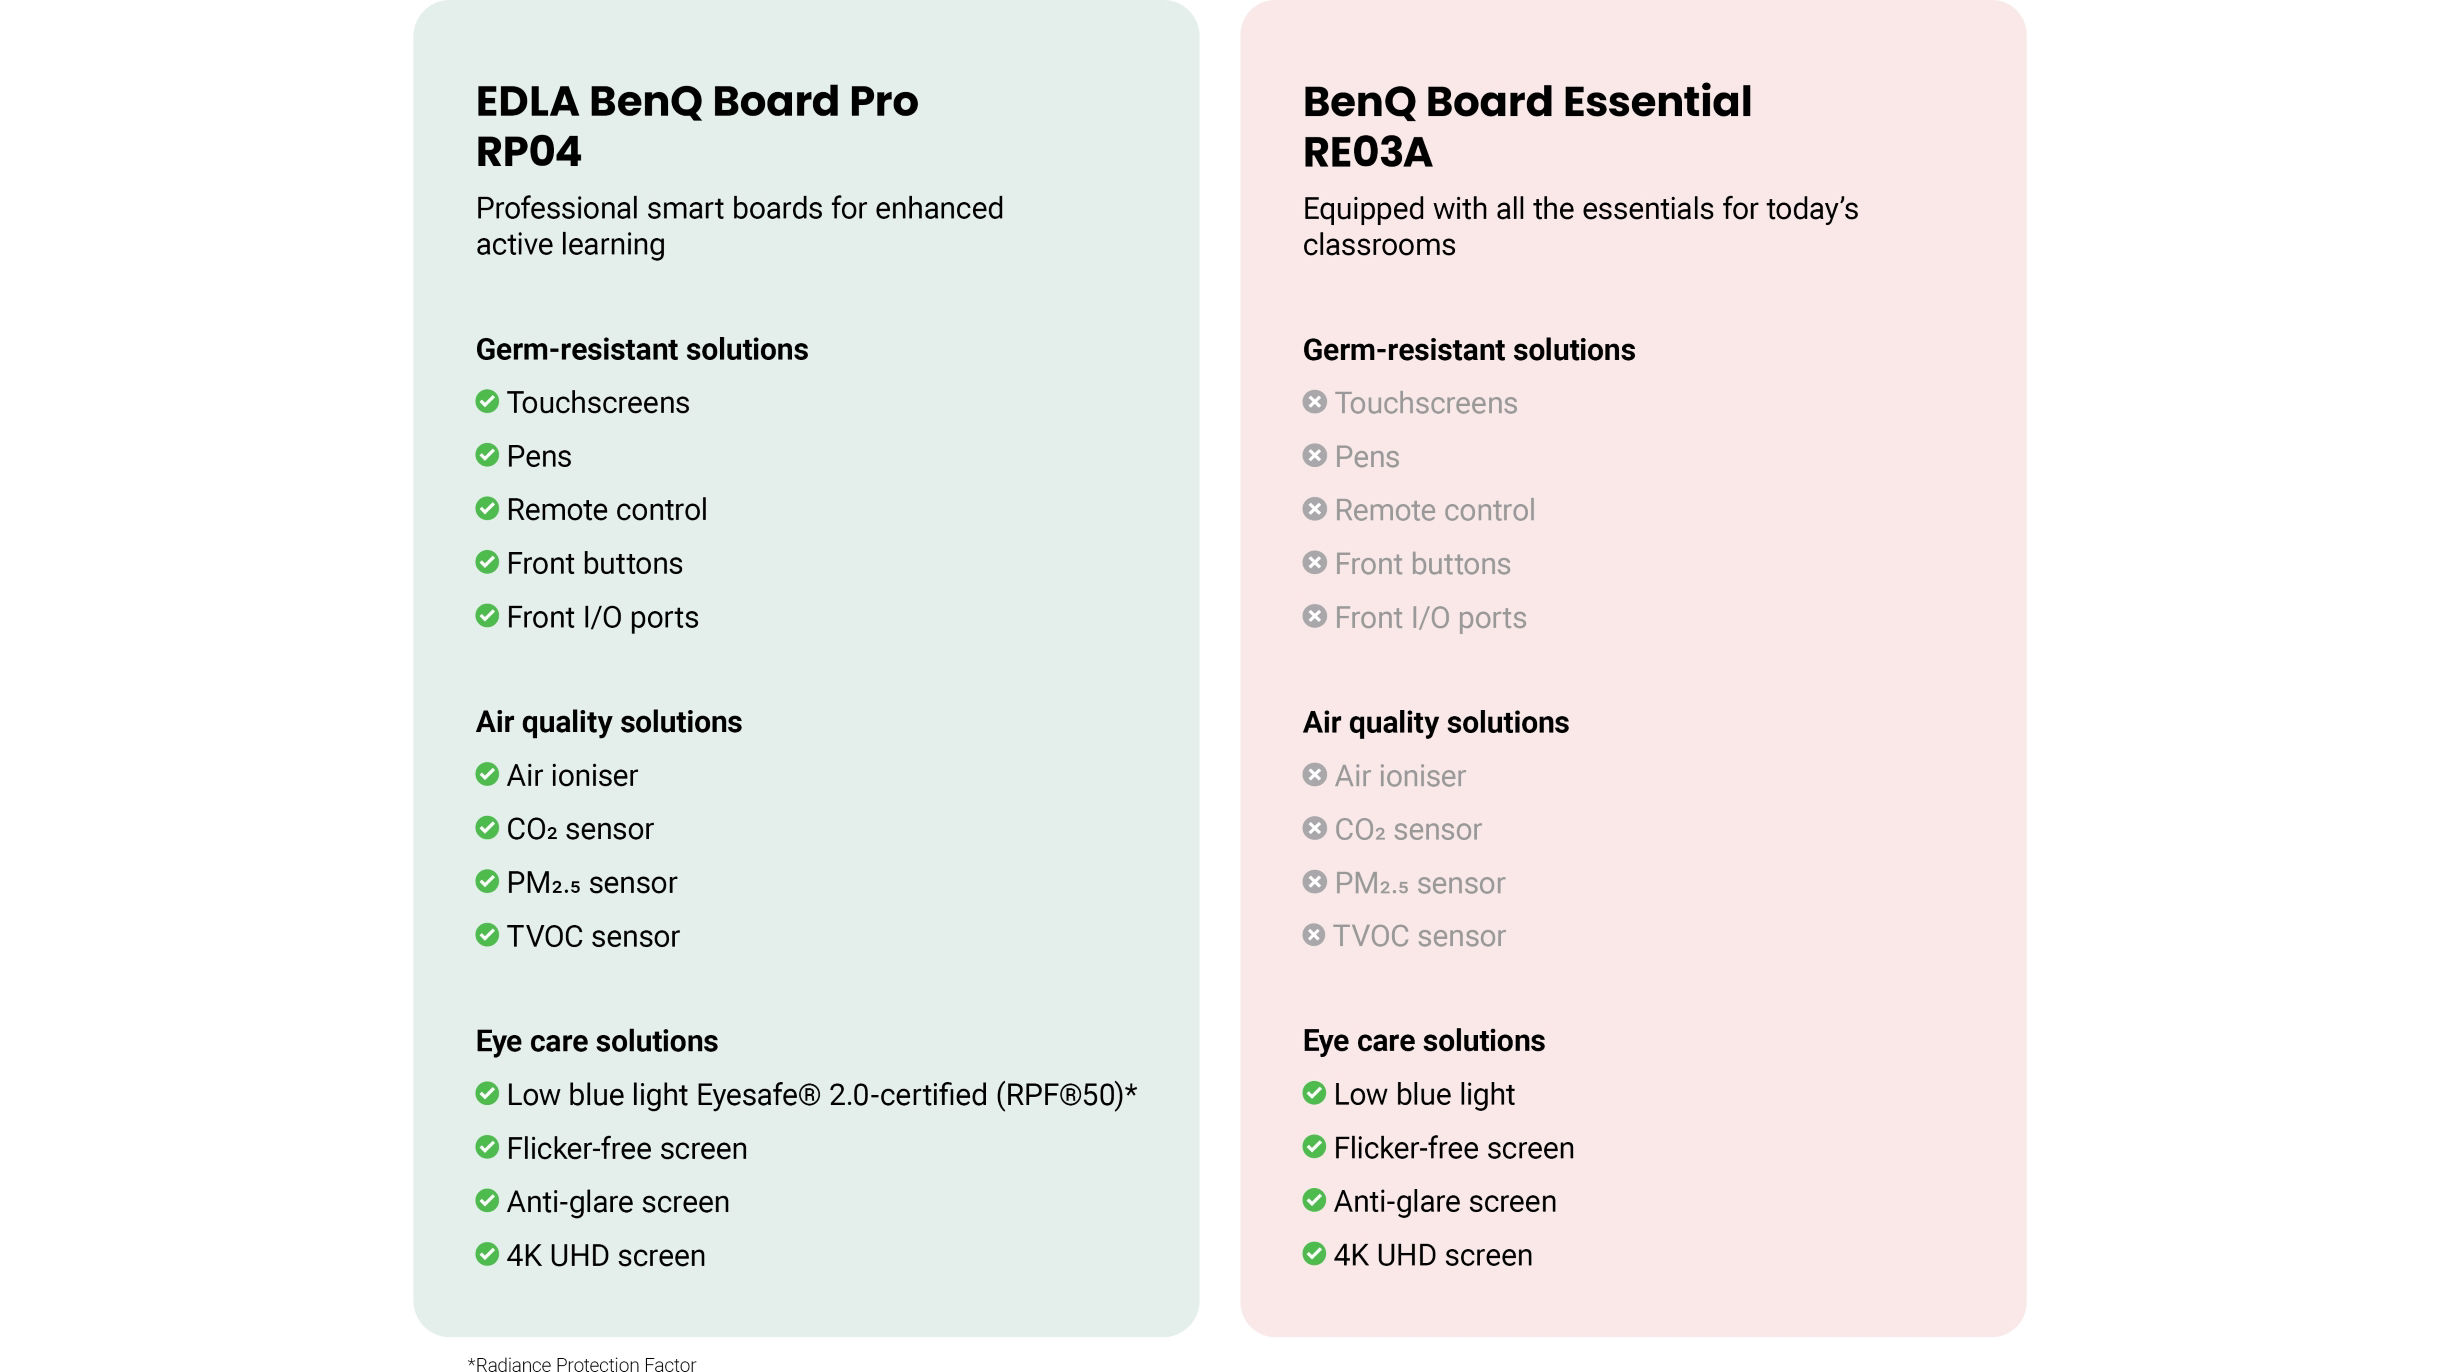
Task: Click grey cross icon beside CO₂ sensor
Action: point(1315,829)
